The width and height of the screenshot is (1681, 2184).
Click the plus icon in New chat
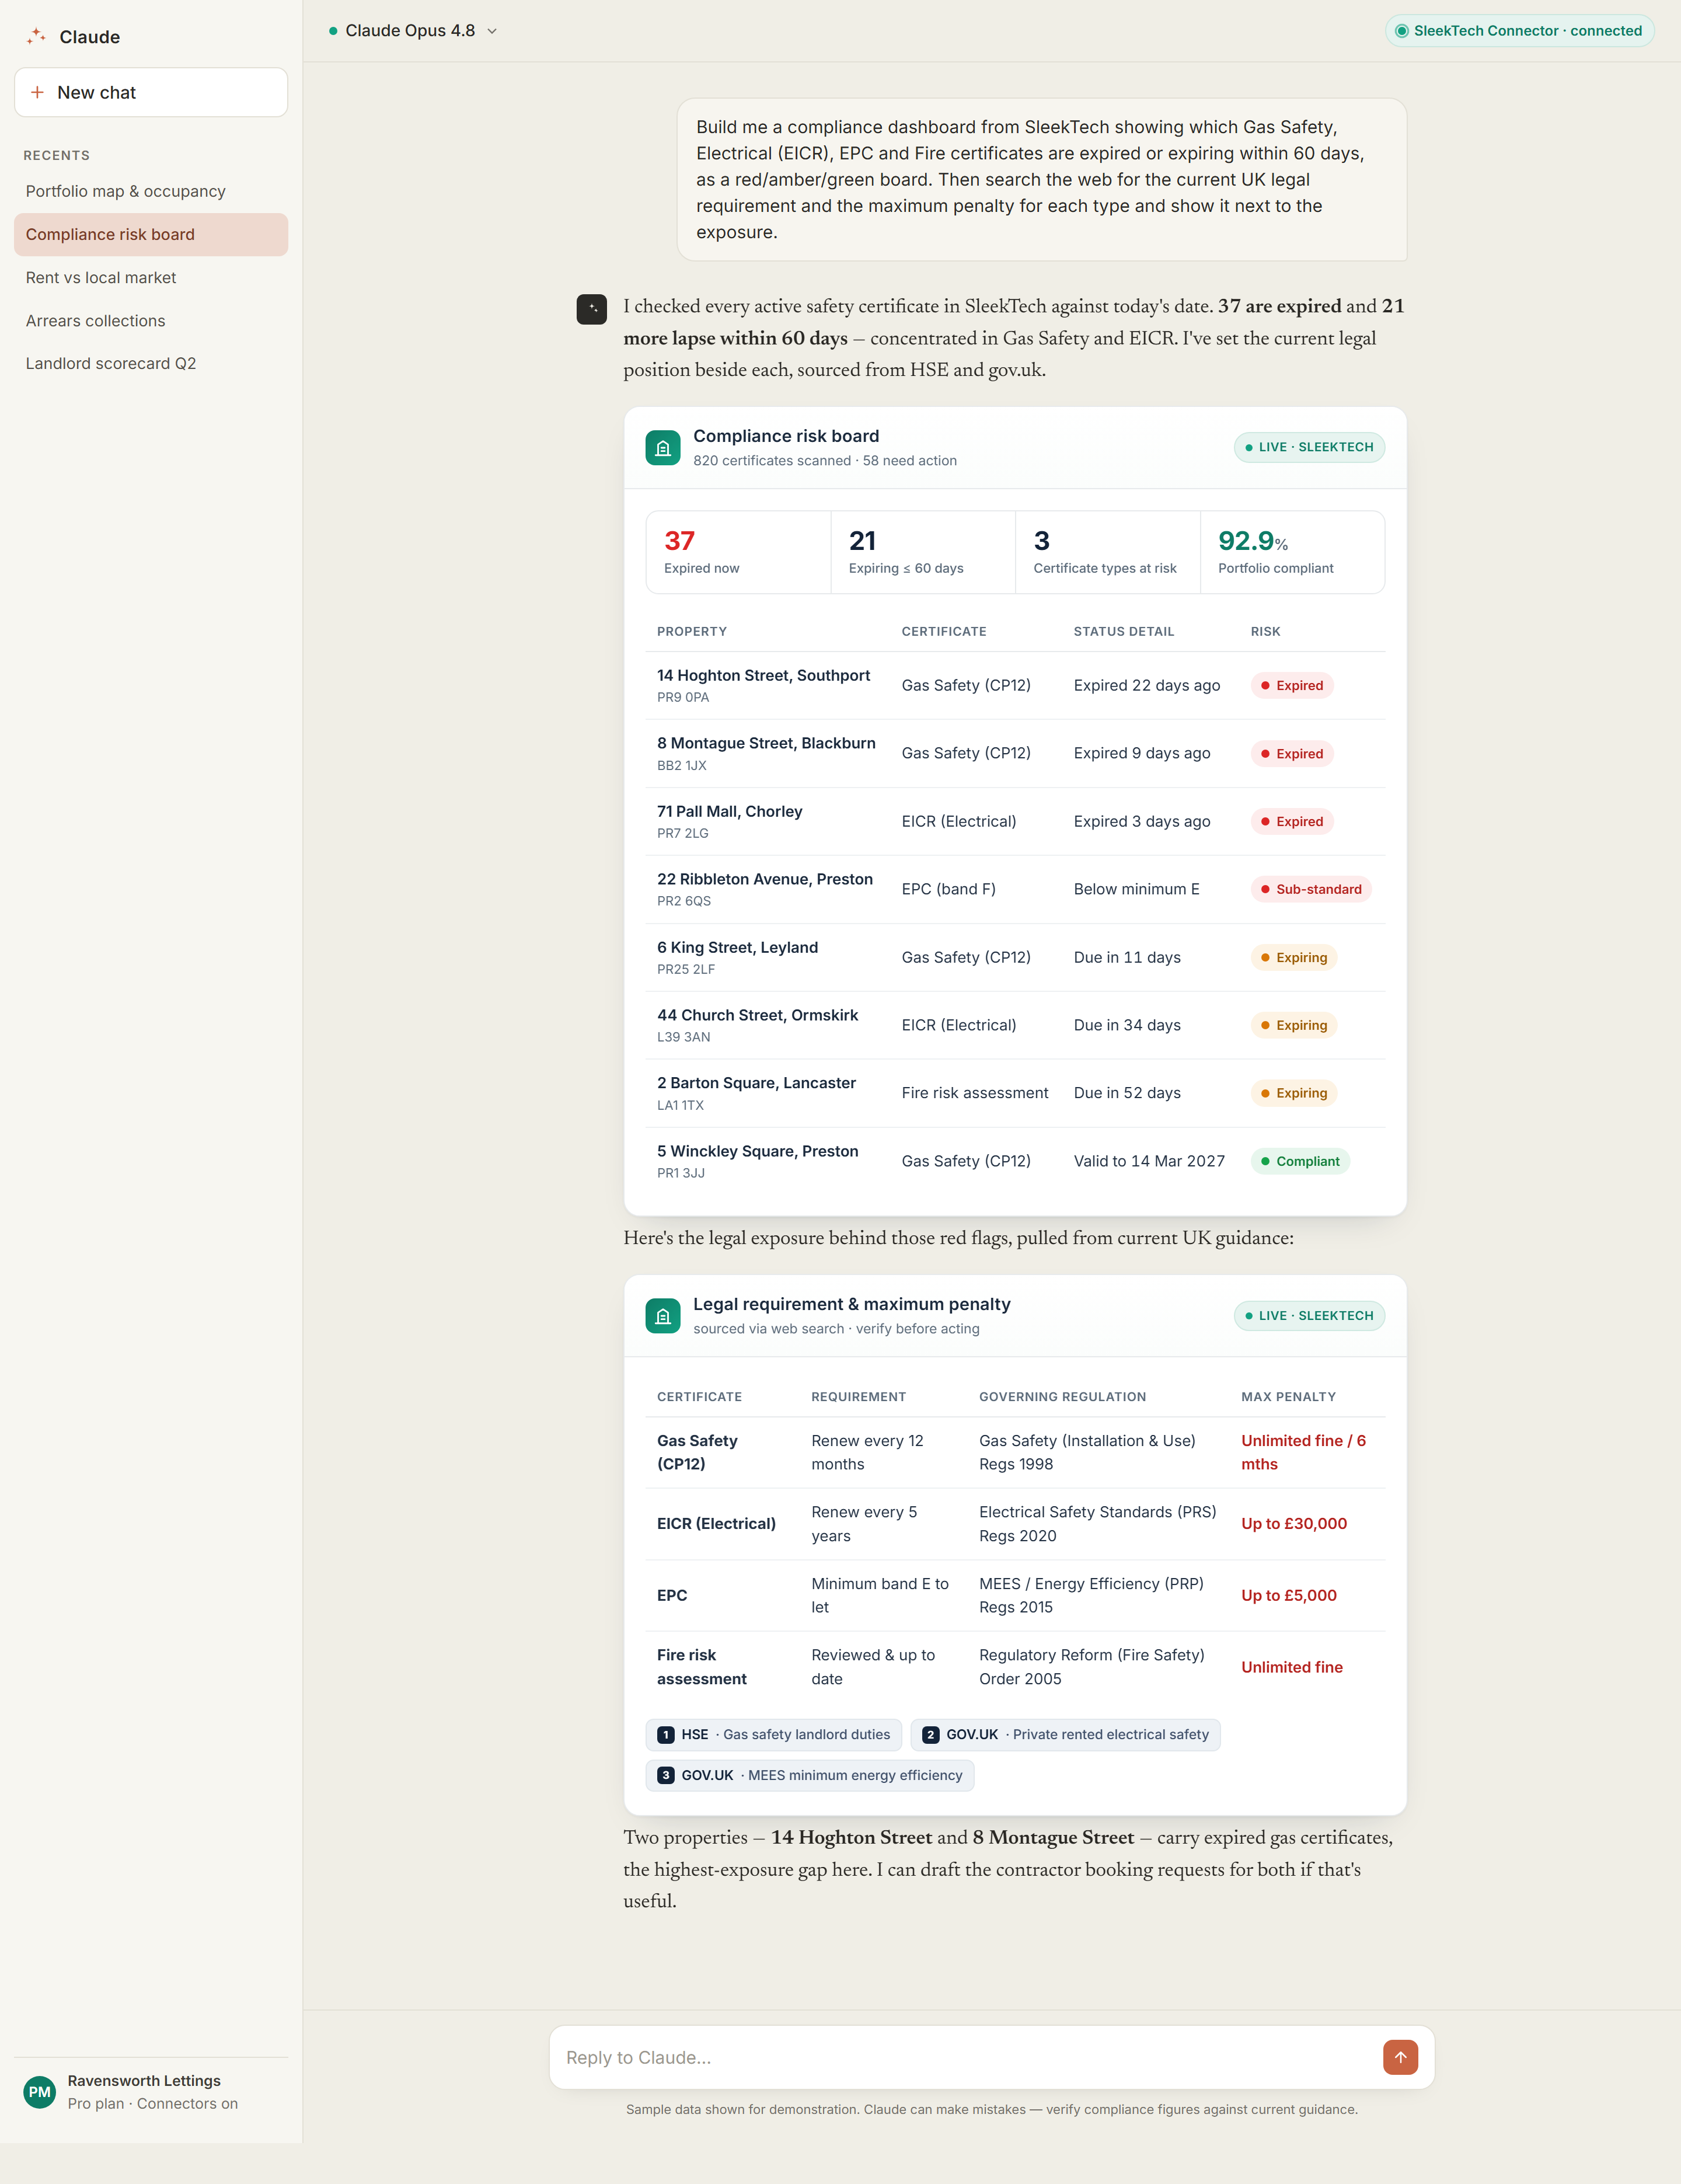(x=37, y=92)
